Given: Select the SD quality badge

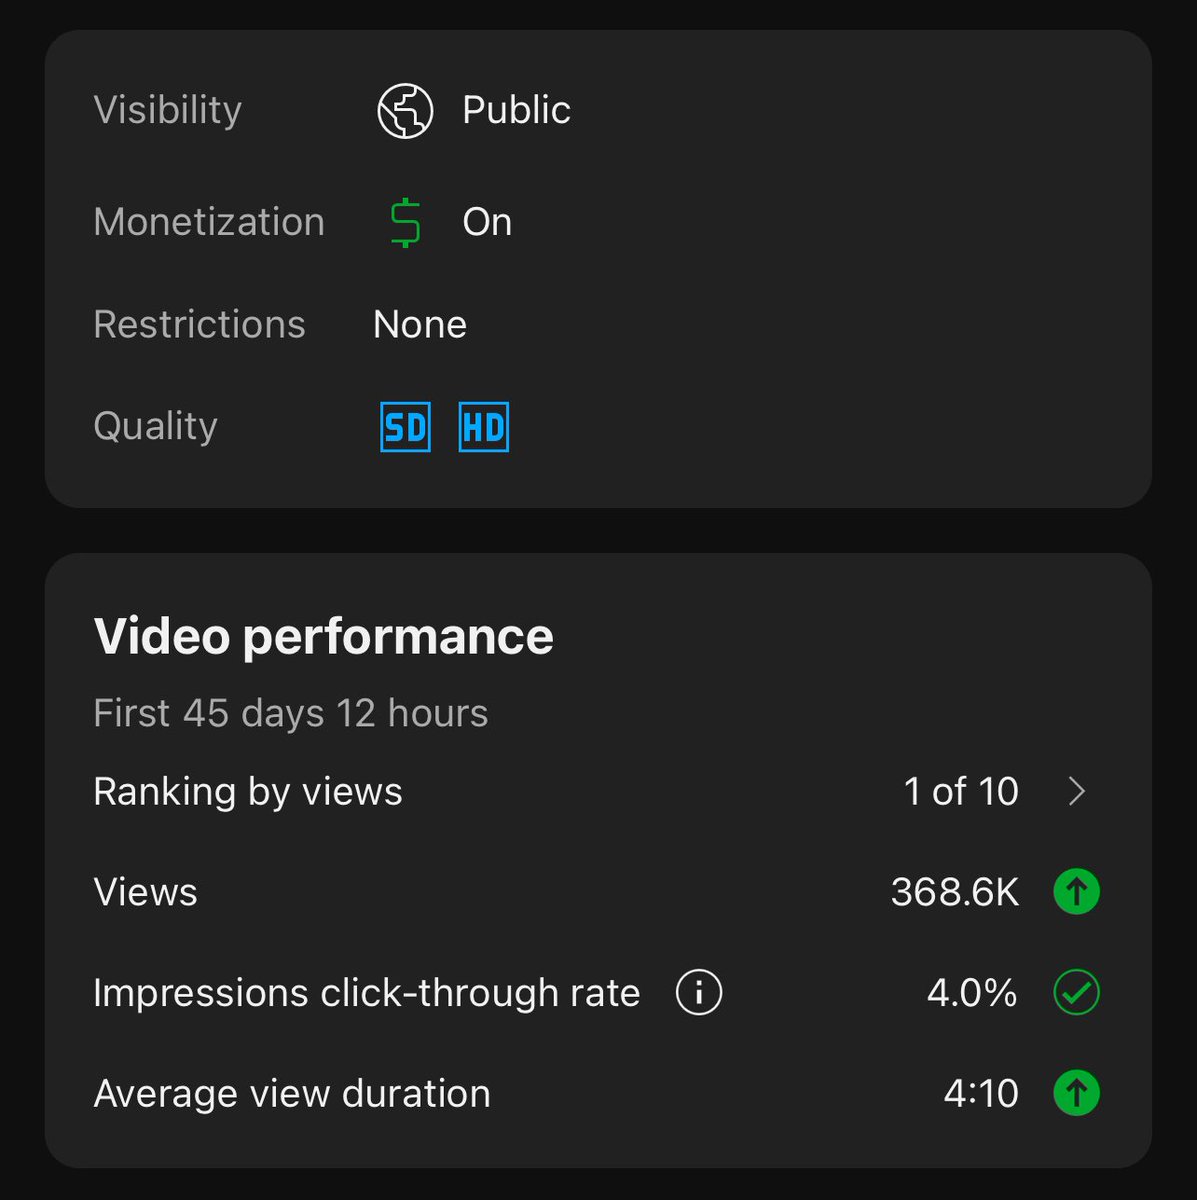Looking at the screenshot, I should (x=405, y=427).
